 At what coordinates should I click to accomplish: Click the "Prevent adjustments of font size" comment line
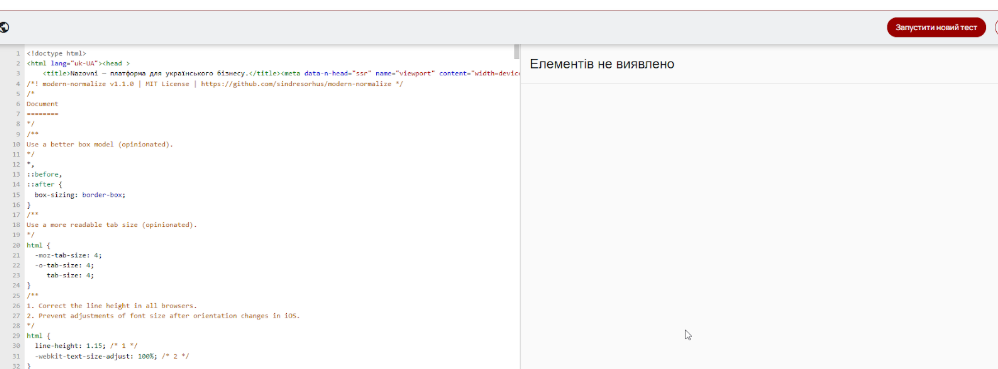163,316
